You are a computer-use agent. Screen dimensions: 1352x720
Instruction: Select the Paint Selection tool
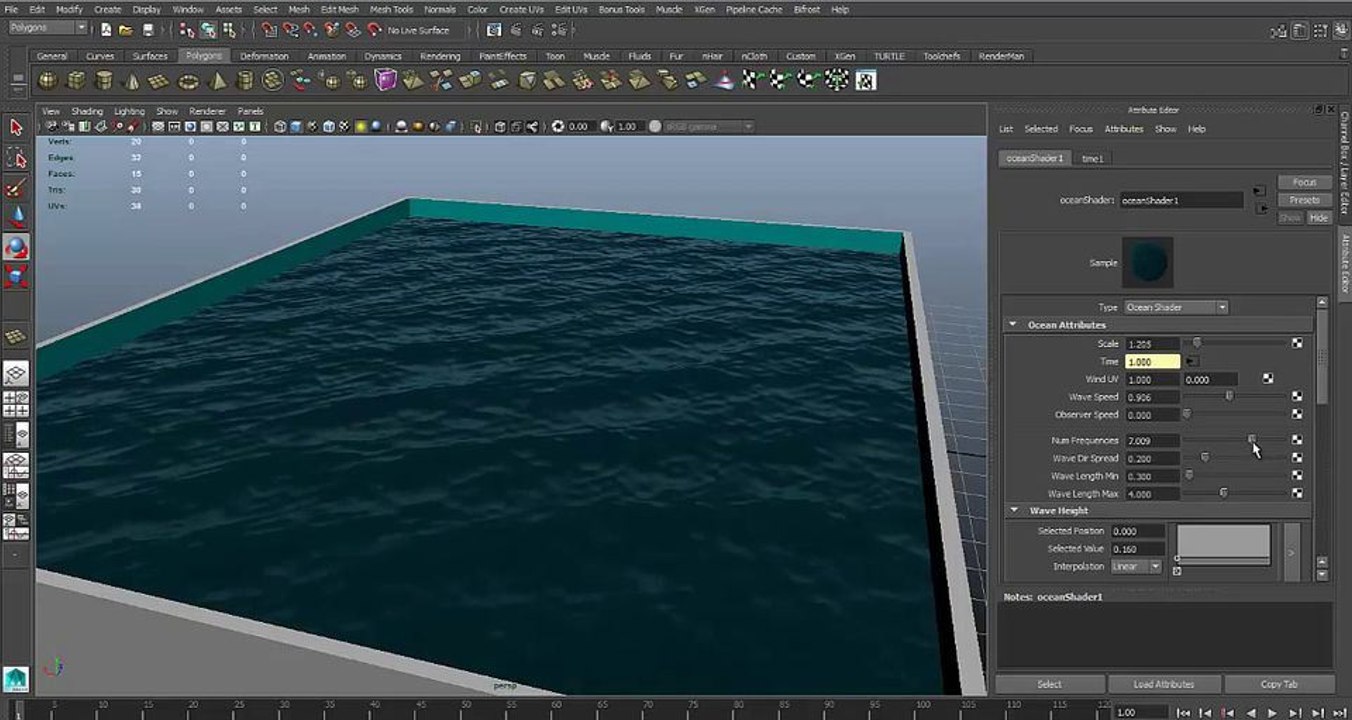[16, 188]
